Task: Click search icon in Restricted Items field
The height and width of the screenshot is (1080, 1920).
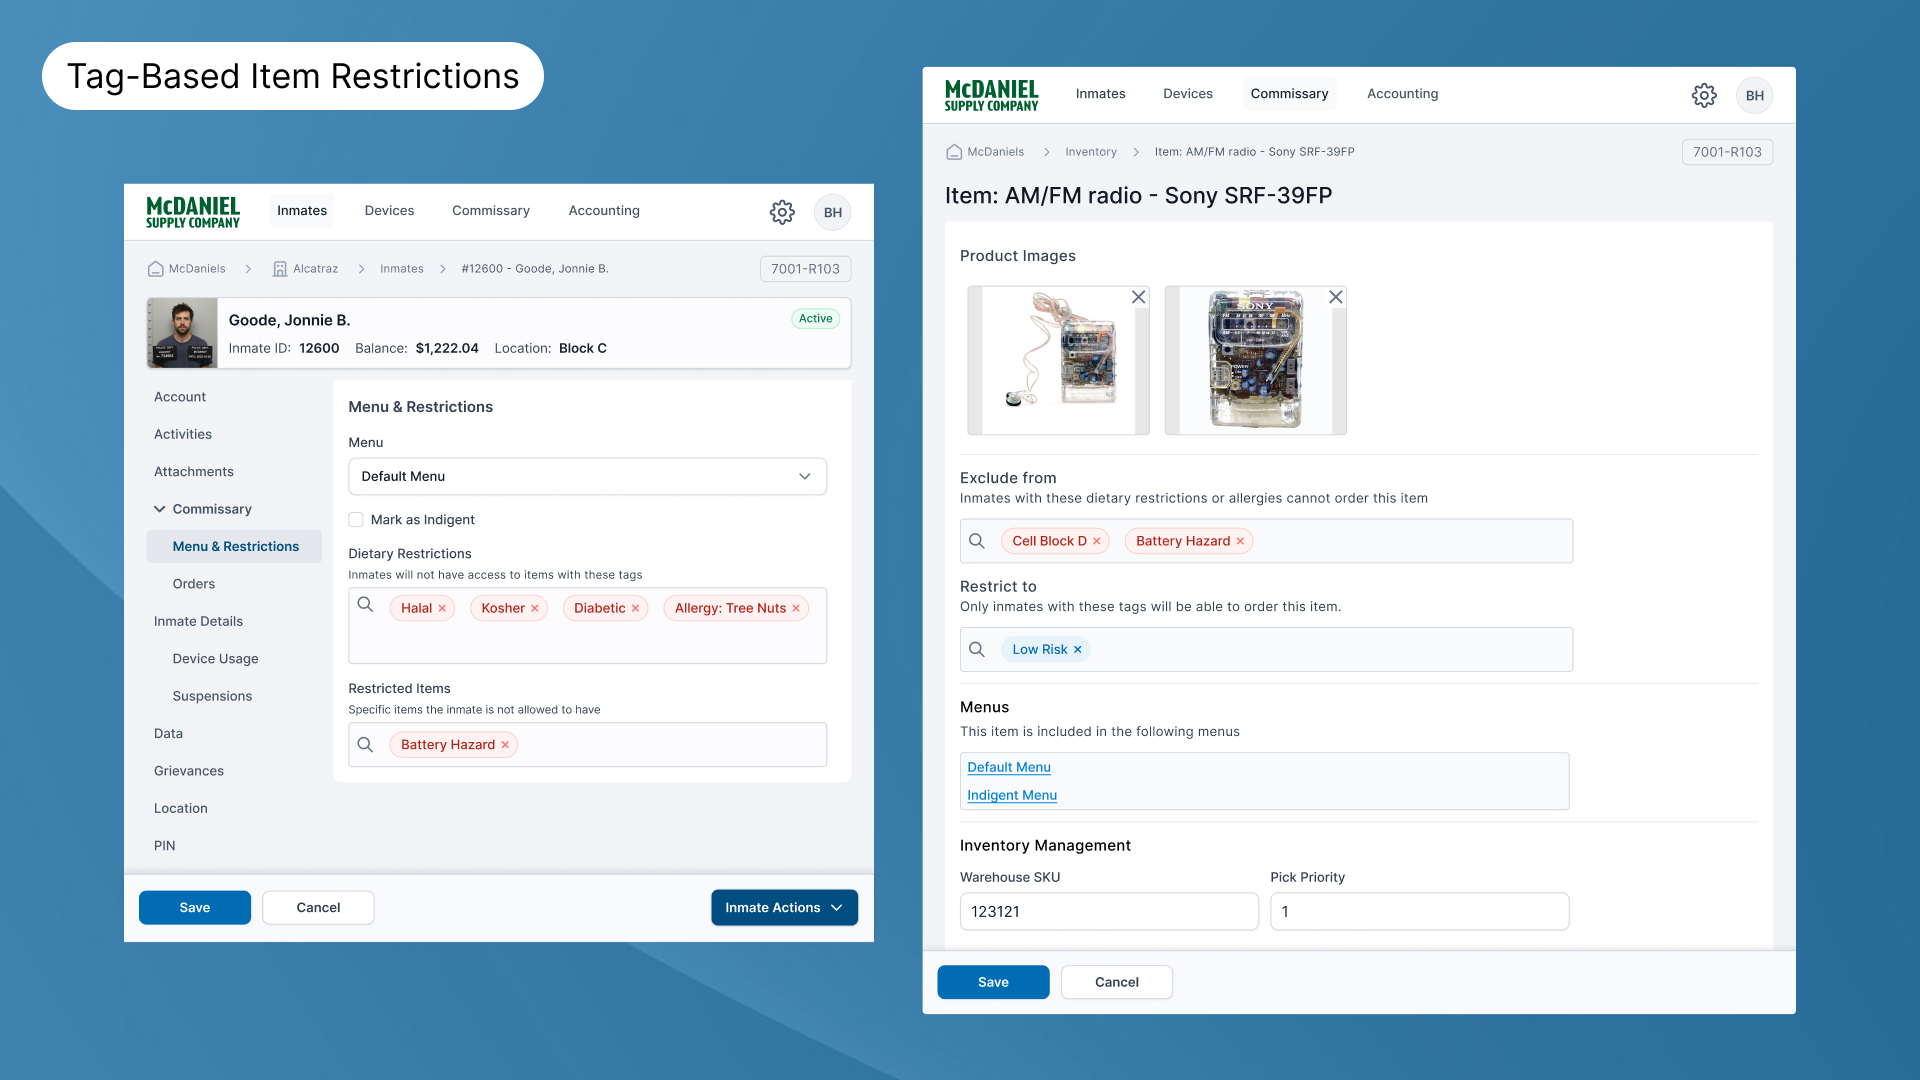Action: tap(365, 745)
